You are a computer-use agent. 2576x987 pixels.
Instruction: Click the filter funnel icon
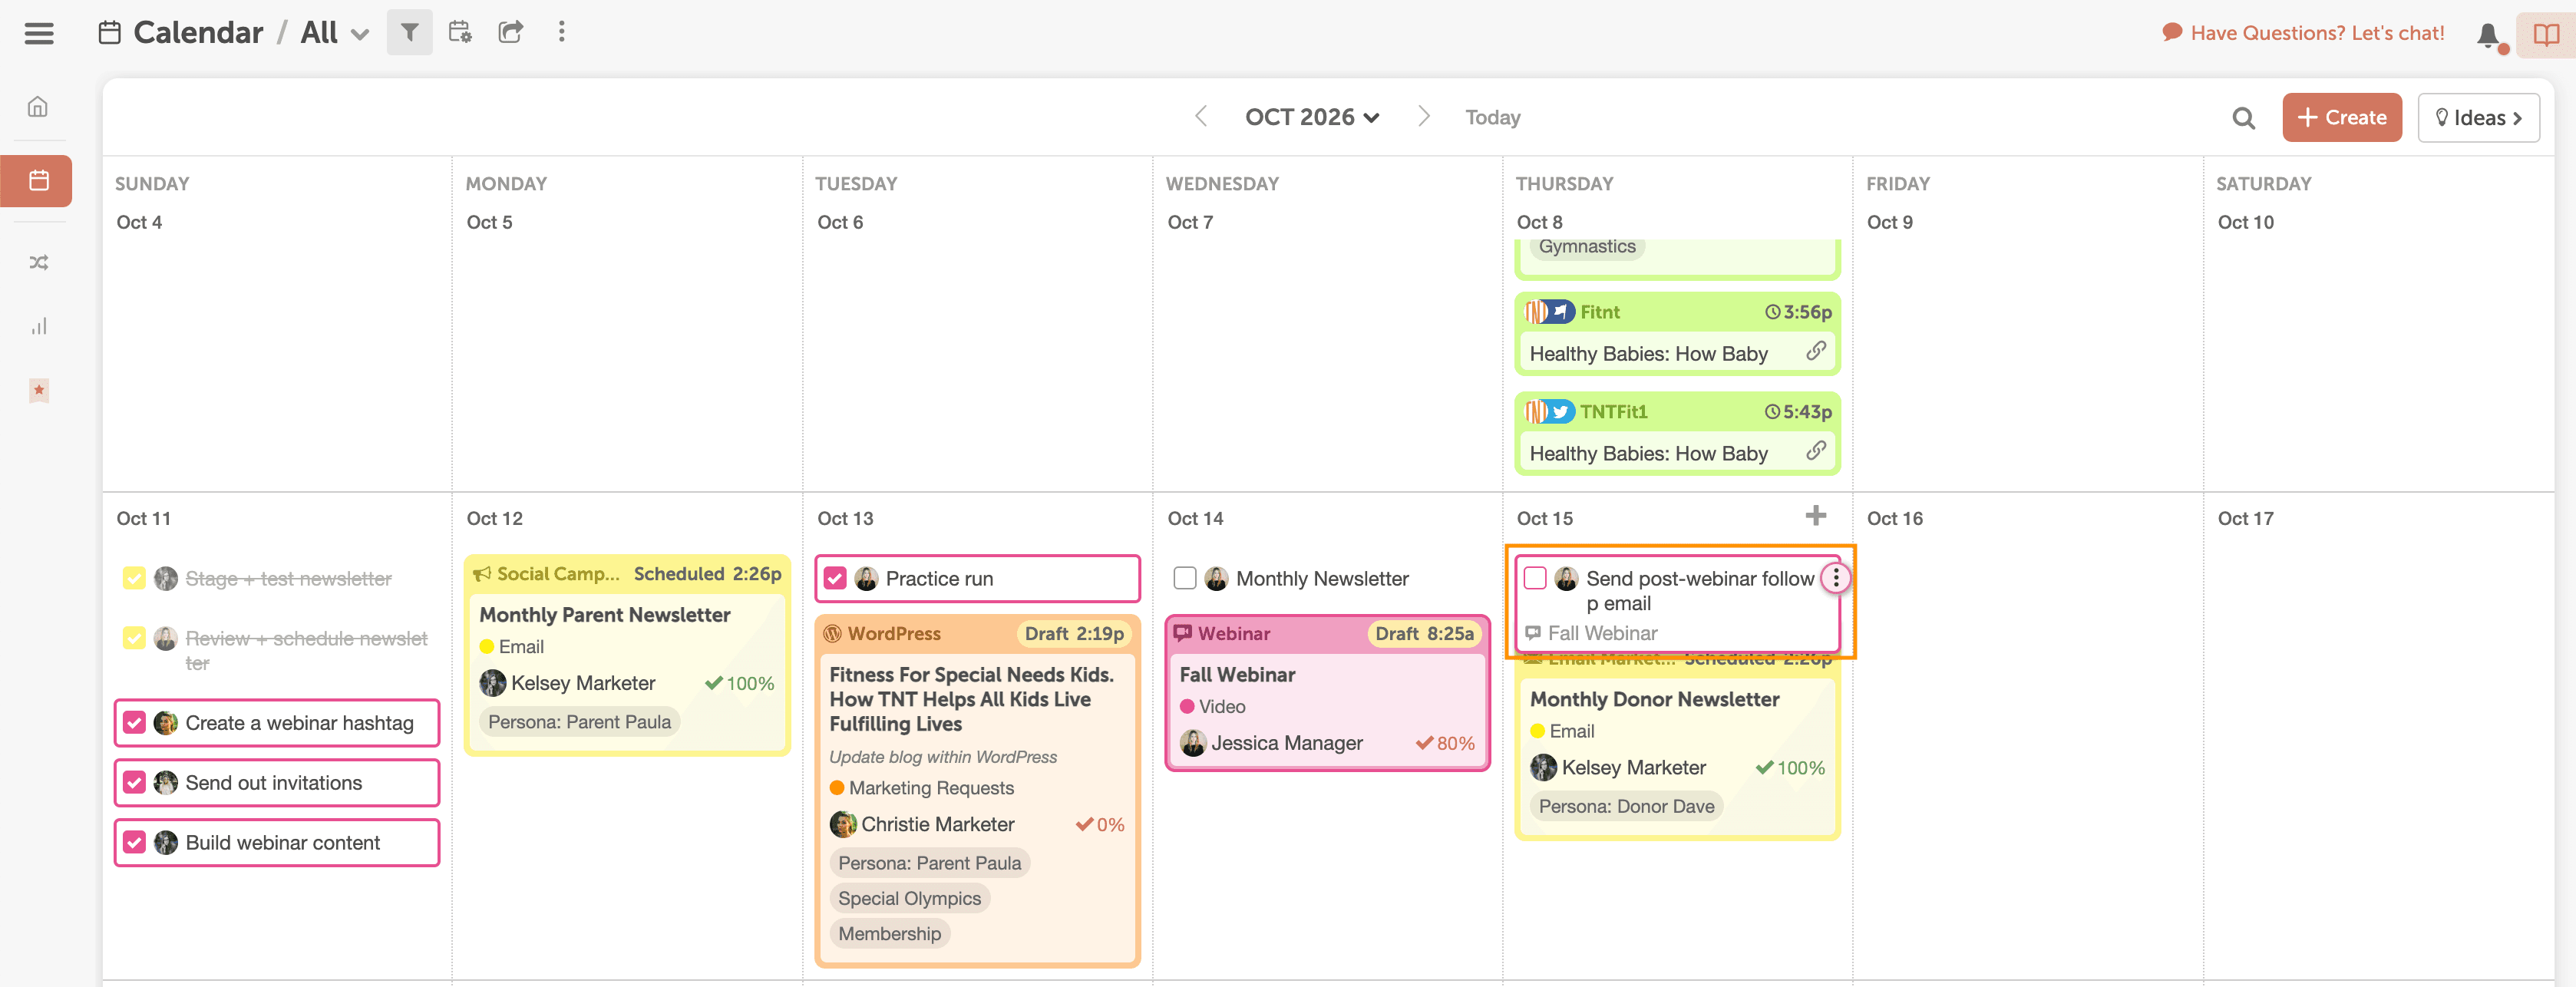coord(409,33)
